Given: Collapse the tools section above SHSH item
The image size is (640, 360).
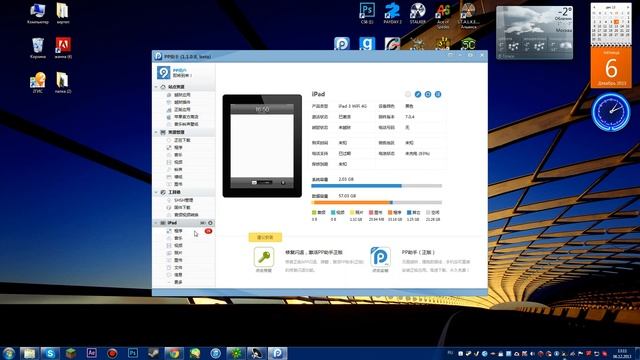Looking at the screenshot, I should (x=156, y=192).
